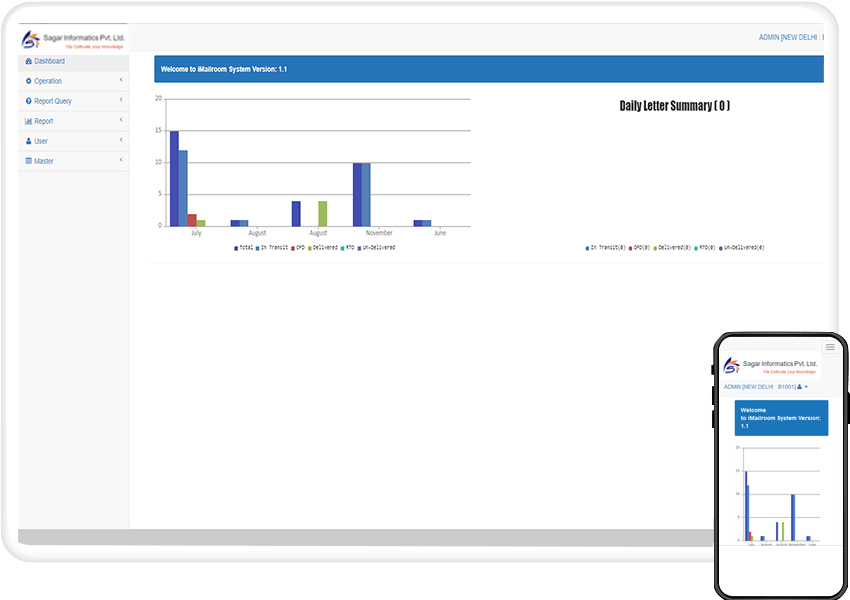Click the July red OFD bar
Viewport: 850px width, 600px height.
tap(192, 220)
